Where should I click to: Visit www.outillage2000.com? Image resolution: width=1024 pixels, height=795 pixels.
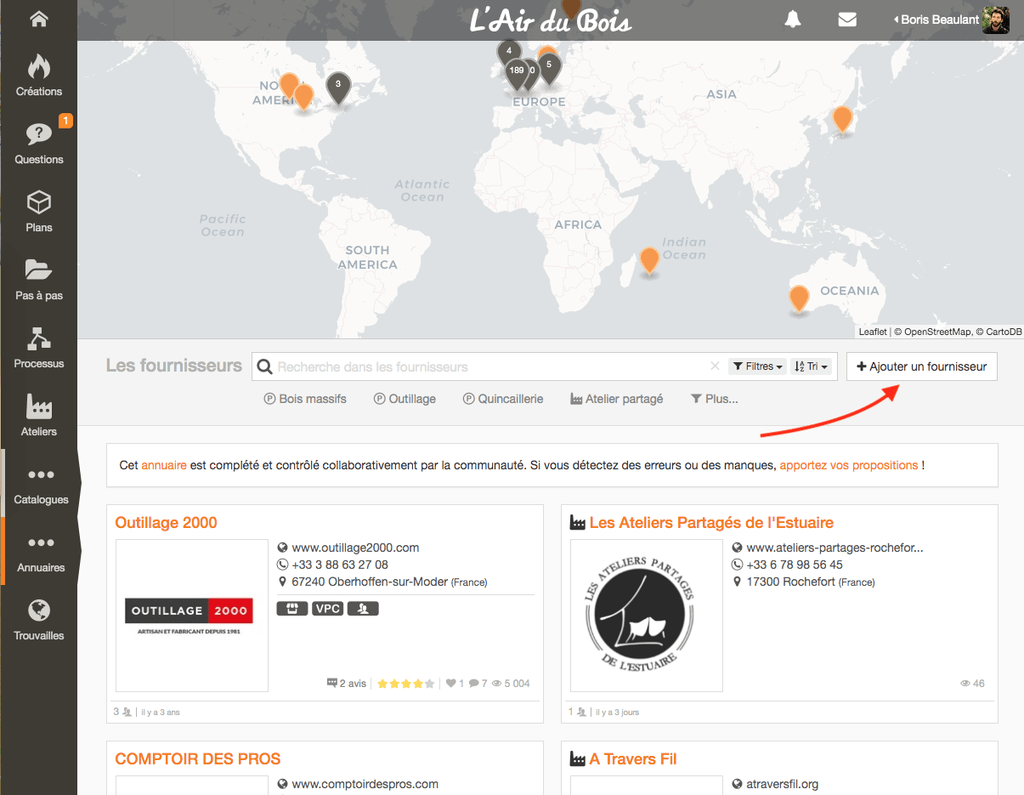click(355, 547)
